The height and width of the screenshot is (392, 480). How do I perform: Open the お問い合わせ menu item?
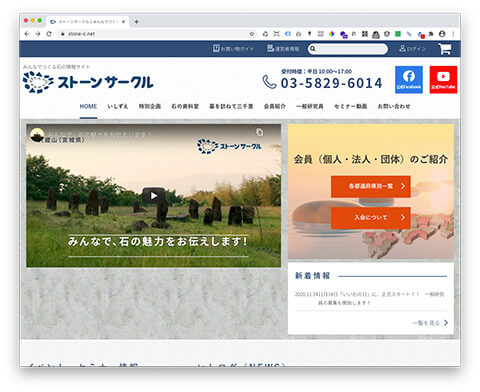pyautogui.click(x=394, y=106)
